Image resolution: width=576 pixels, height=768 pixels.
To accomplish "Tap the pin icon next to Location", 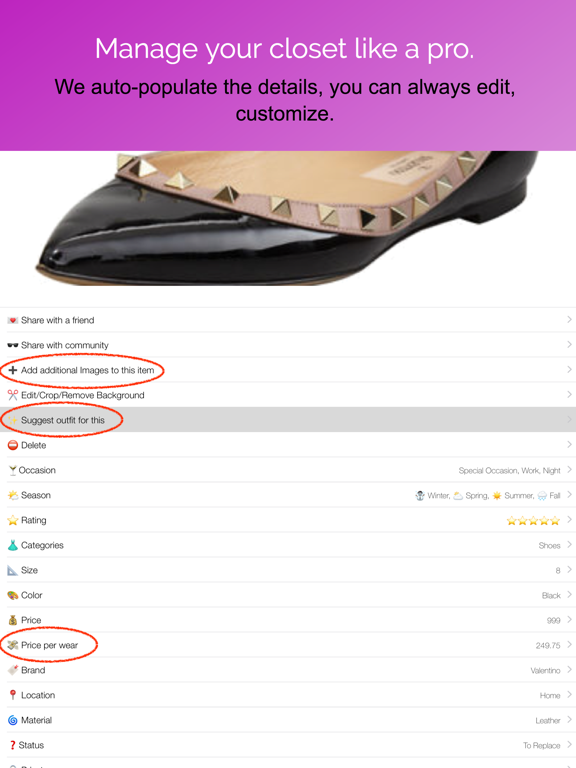I will pos(13,695).
